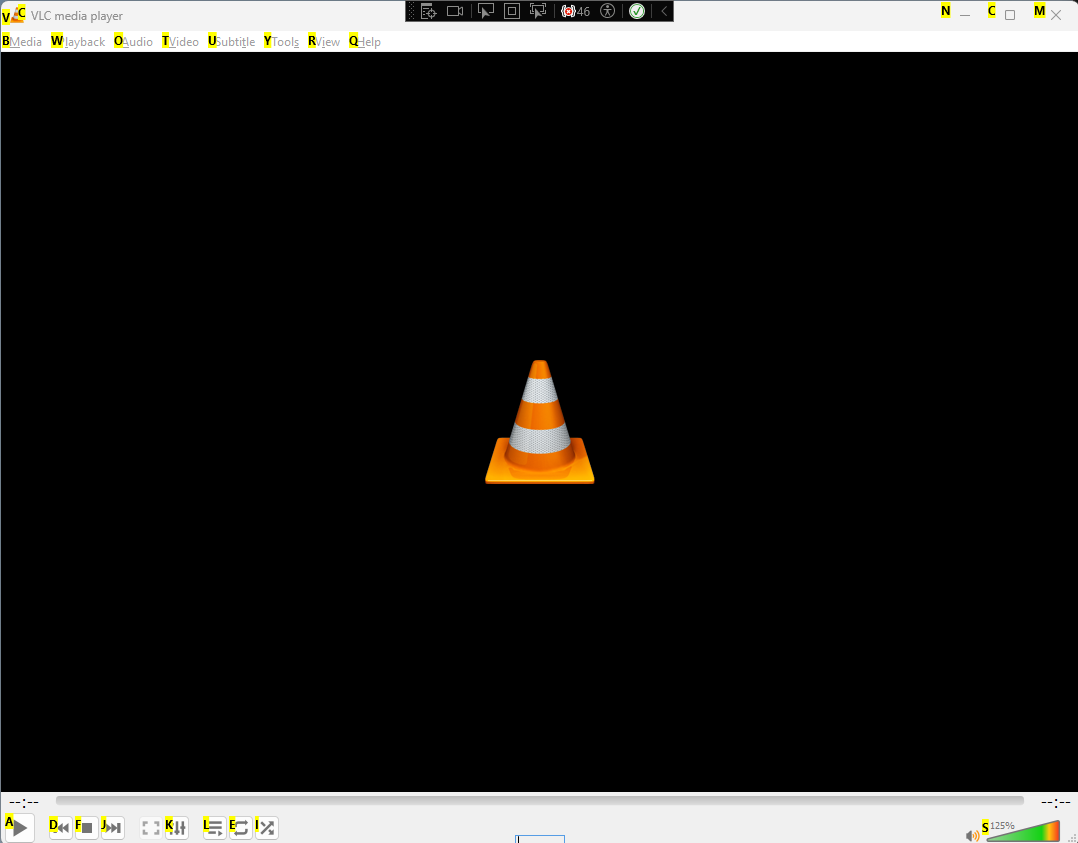Click the video camera icon in top toolbar
This screenshot has height=843, width=1078.
tap(455, 11)
